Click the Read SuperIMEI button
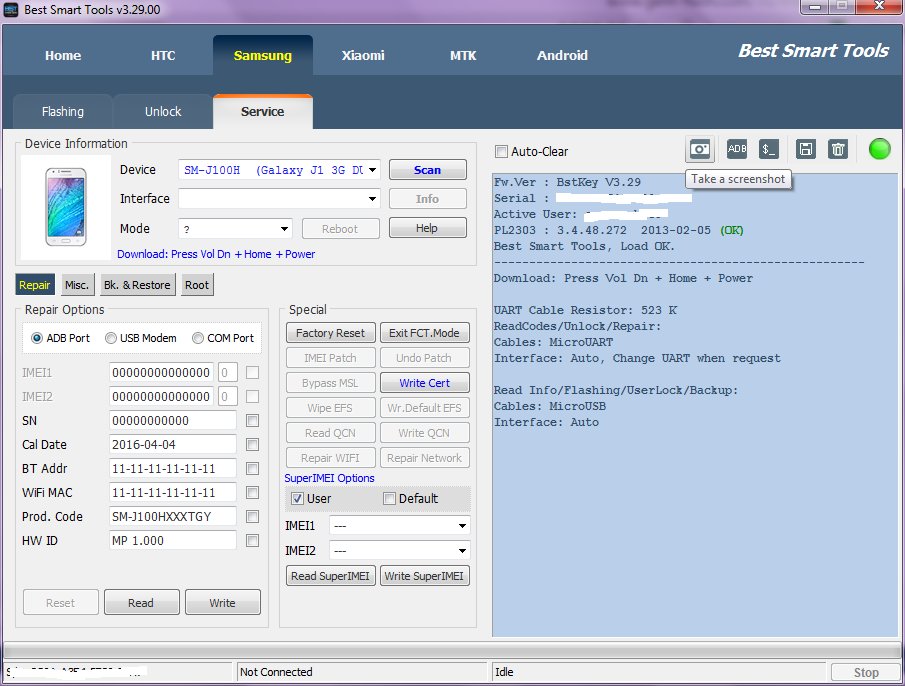 pyautogui.click(x=331, y=576)
